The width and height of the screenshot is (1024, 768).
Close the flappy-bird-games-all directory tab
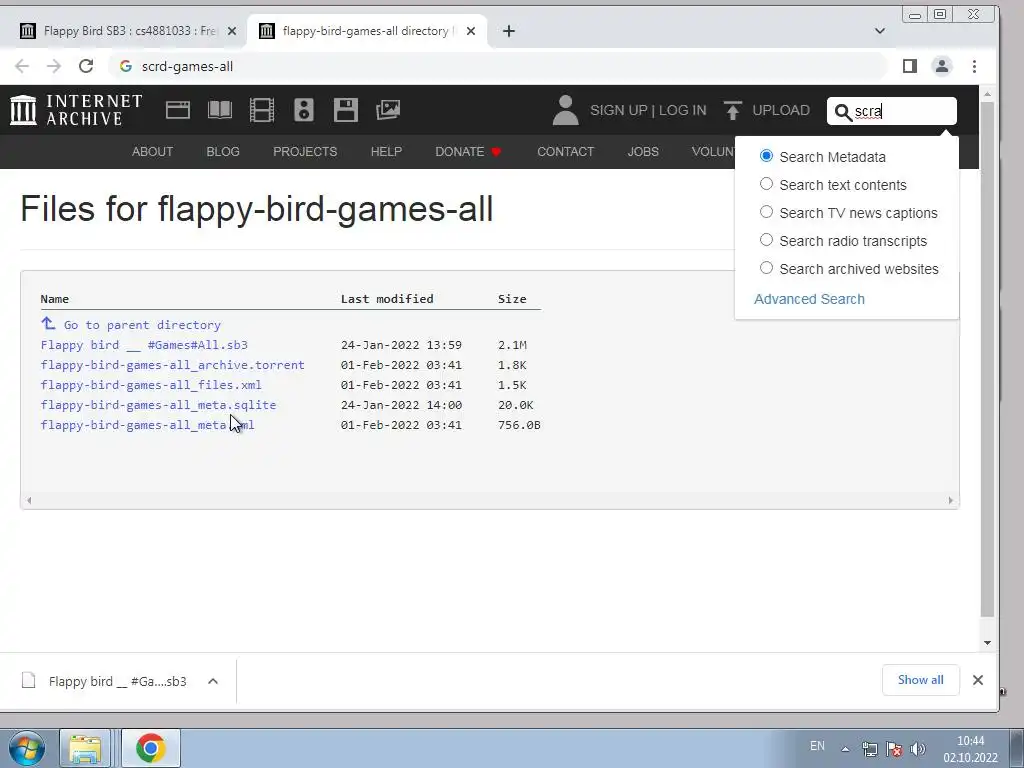coord(471,31)
